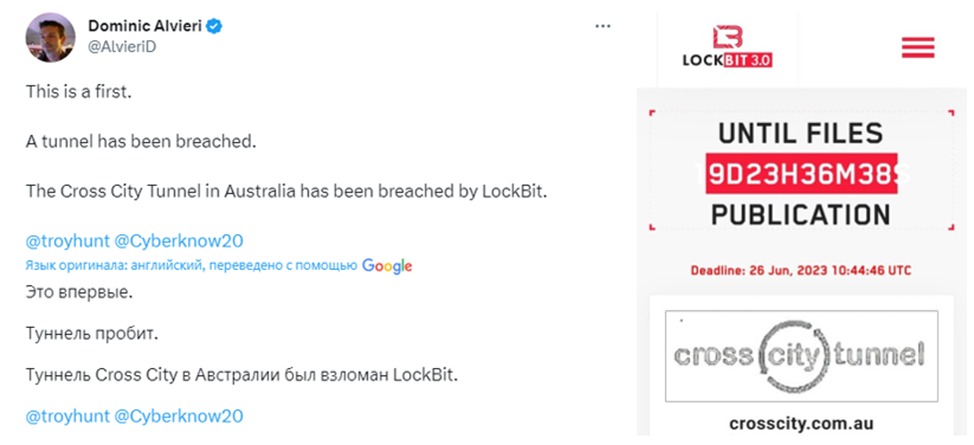
Task: Click the red countdown timer
Action: [800, 173]
